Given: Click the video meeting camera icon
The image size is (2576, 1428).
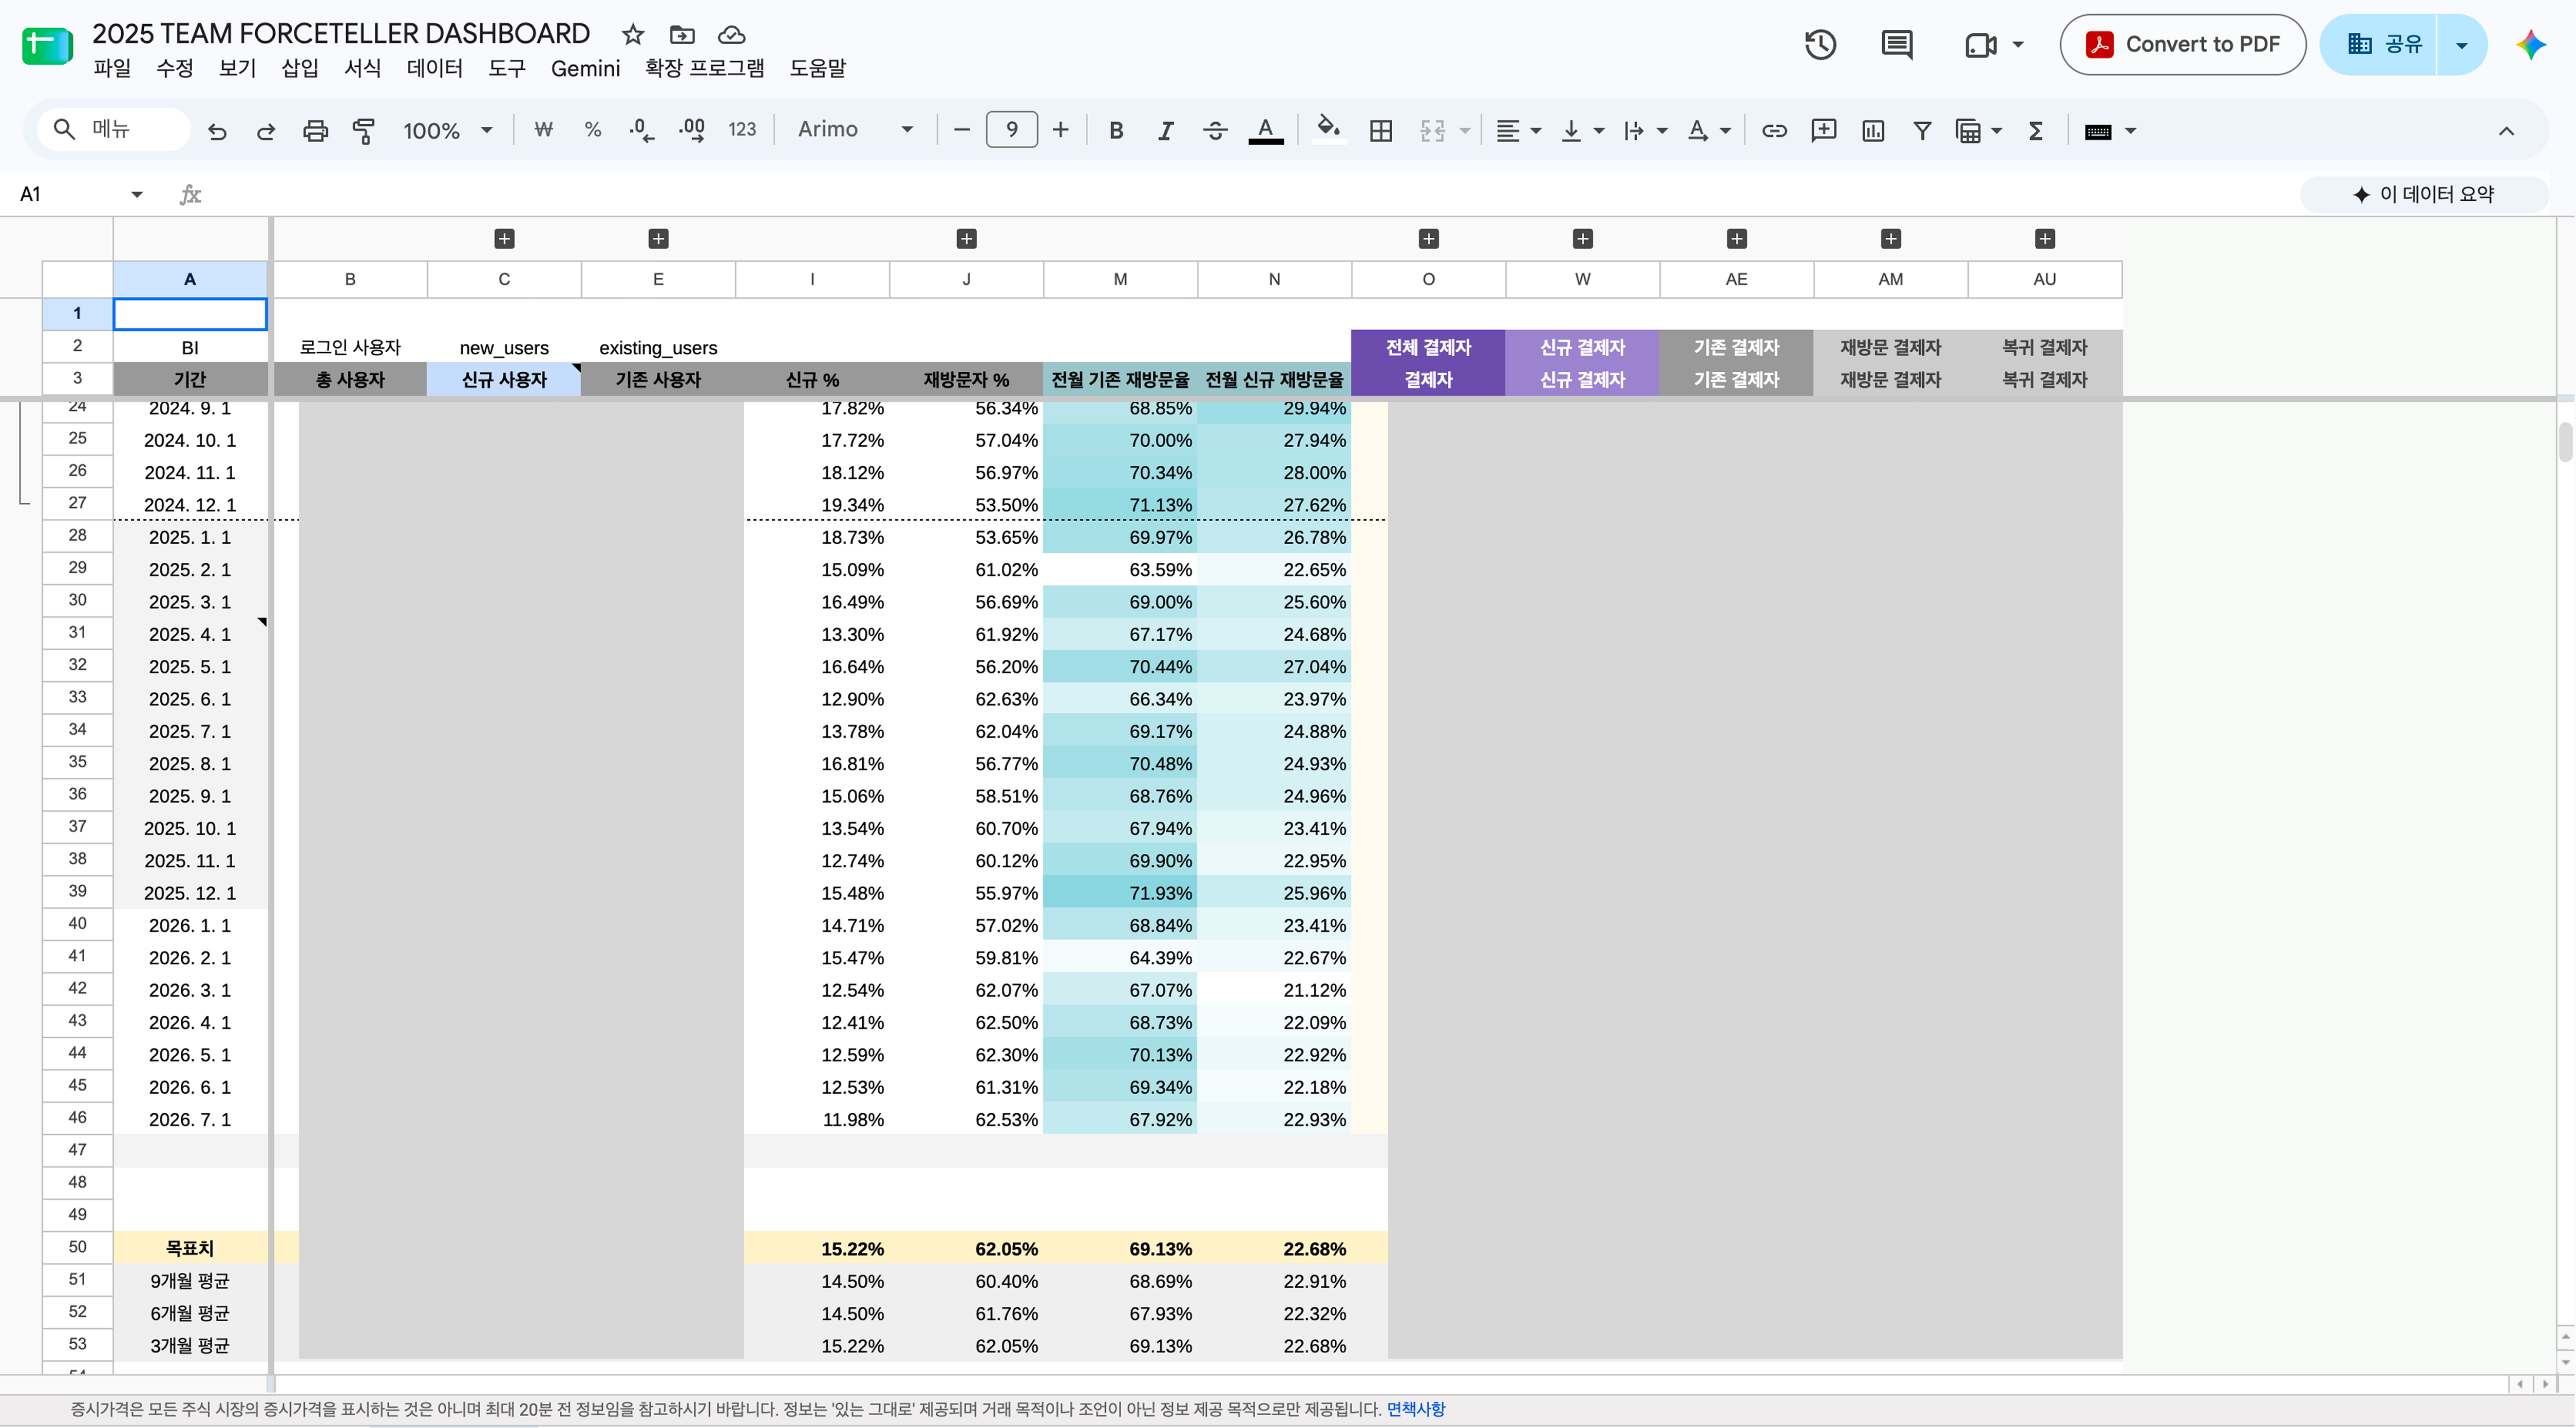Looking at the screenshot, I should [x=1982, y=45].
